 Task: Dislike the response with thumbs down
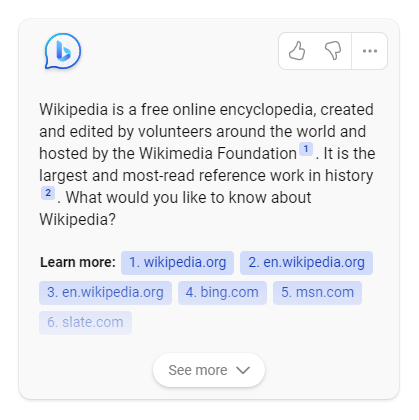[x=333, y=51]
